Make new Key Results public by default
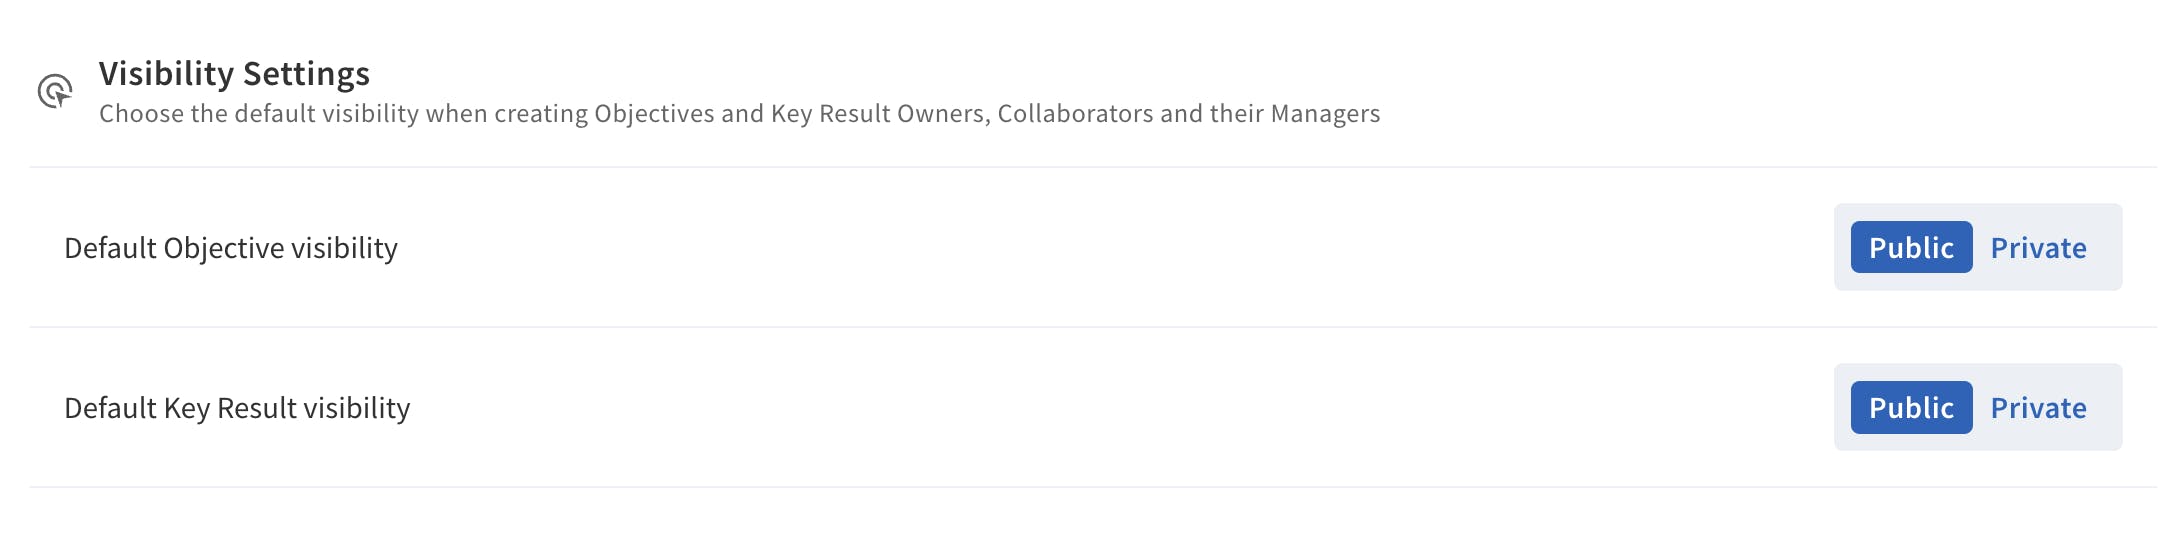 (x=1910, y=407)
